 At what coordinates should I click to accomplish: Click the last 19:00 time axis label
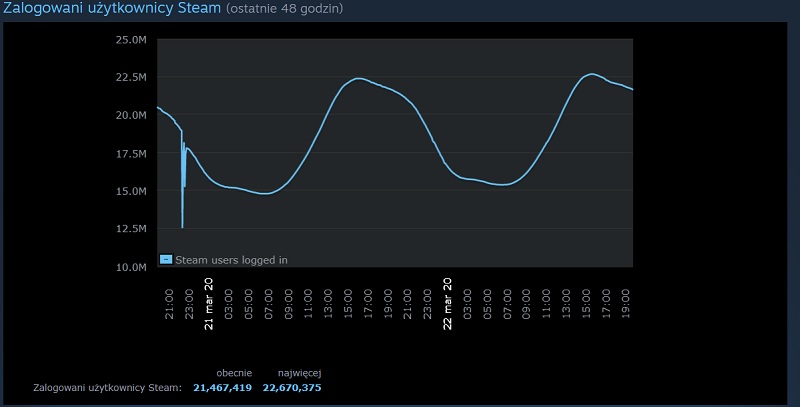[626, 304]
